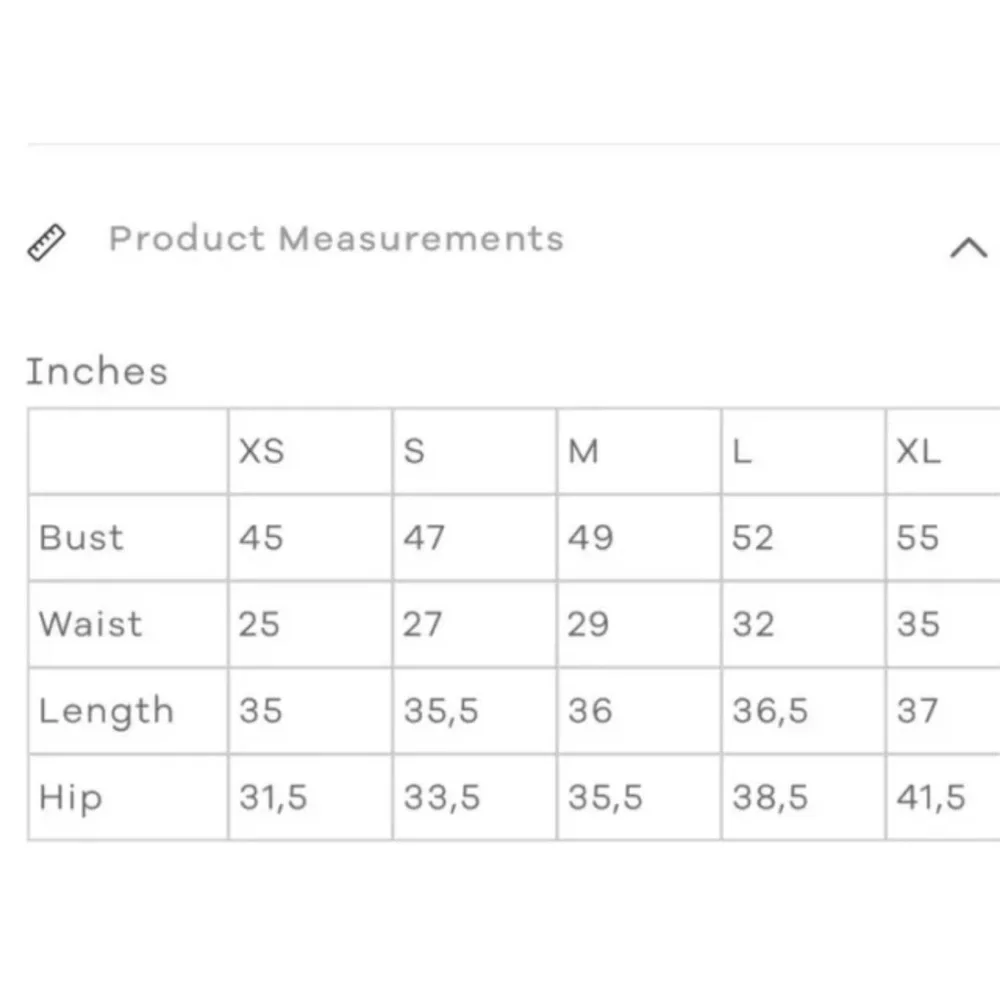Collapse the Product Measurements section chevron
Viewport: 1000px width, 1000px height.
click(967, 247)
